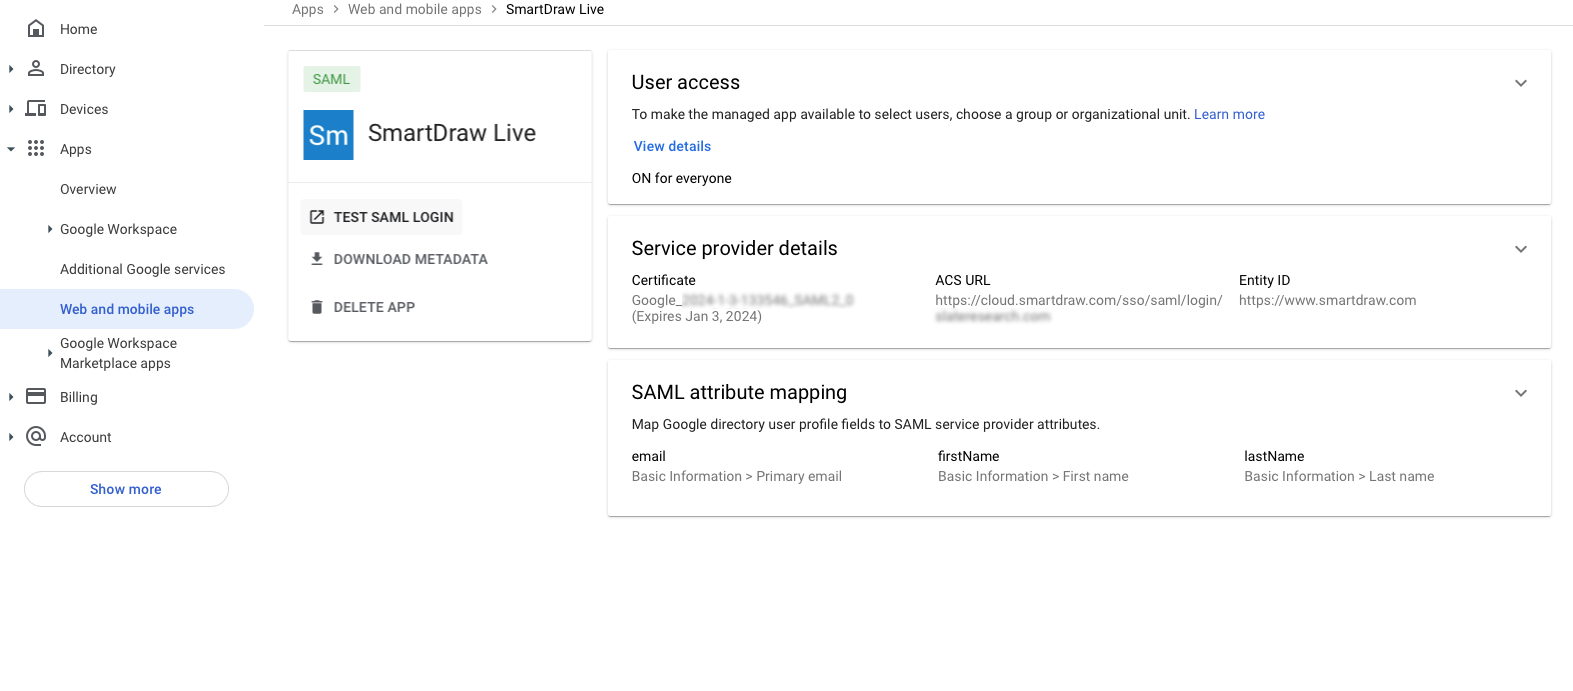The image size is (1573, 691).
Task: Collapse the User access section chevron
Action: click(x=1520, y=83)
